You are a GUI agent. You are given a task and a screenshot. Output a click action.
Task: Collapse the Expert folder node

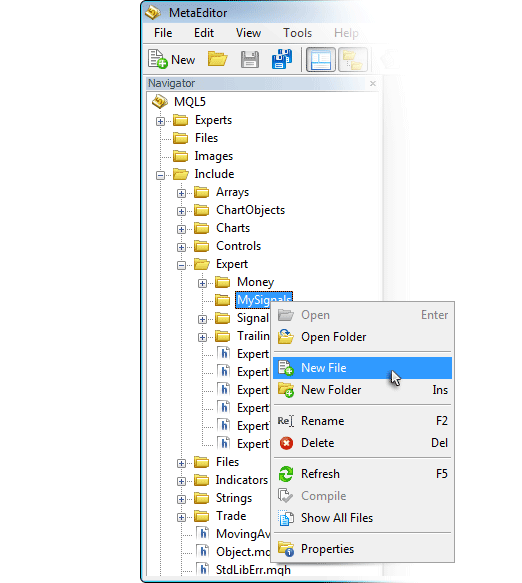[x=181, y=265]
